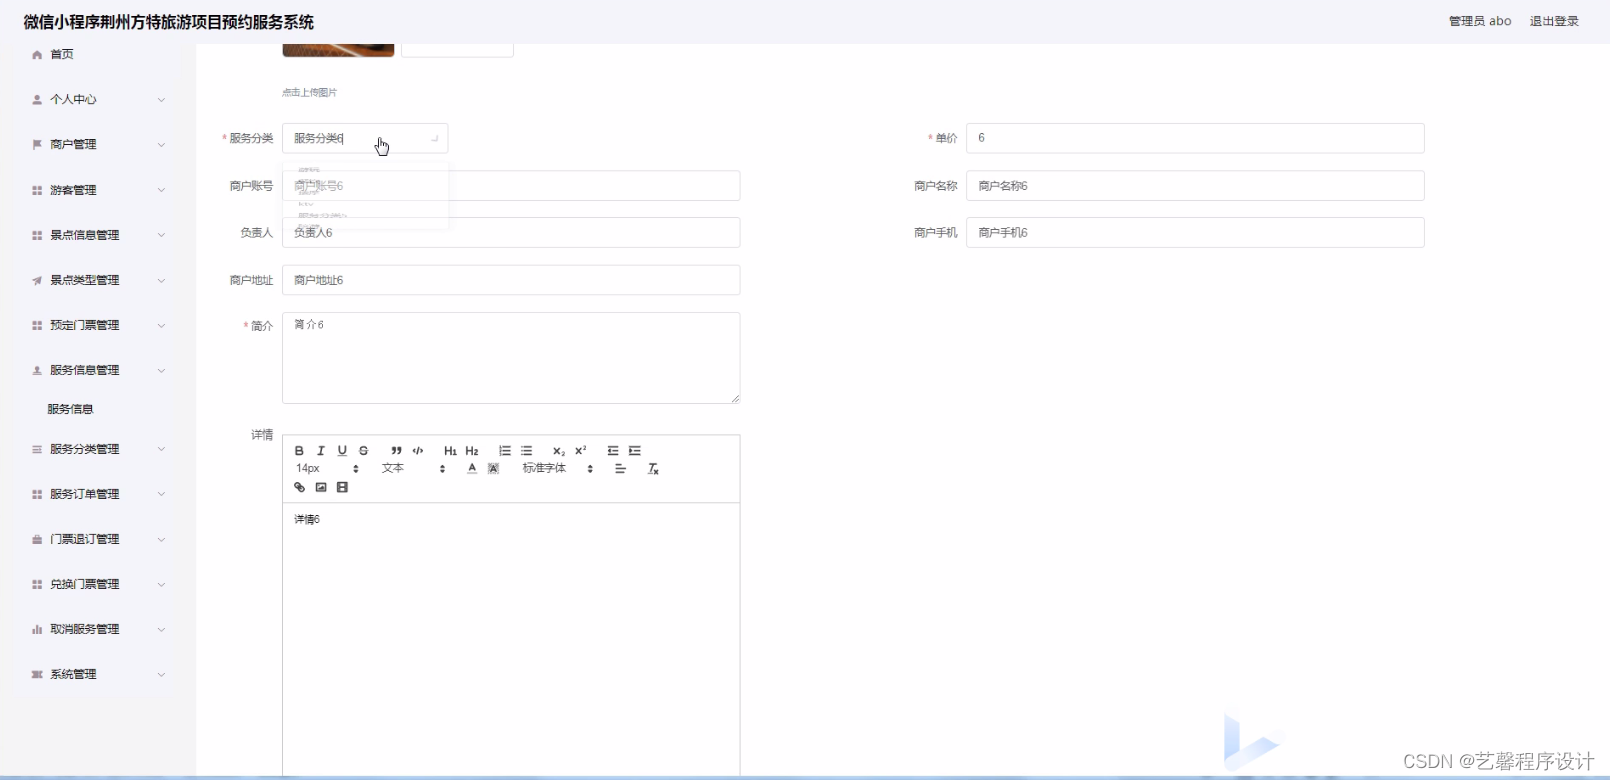1610x780 pixels.
Task: Decrease indent in the editor
Action: pyautogui.click(x=613, y=451)
